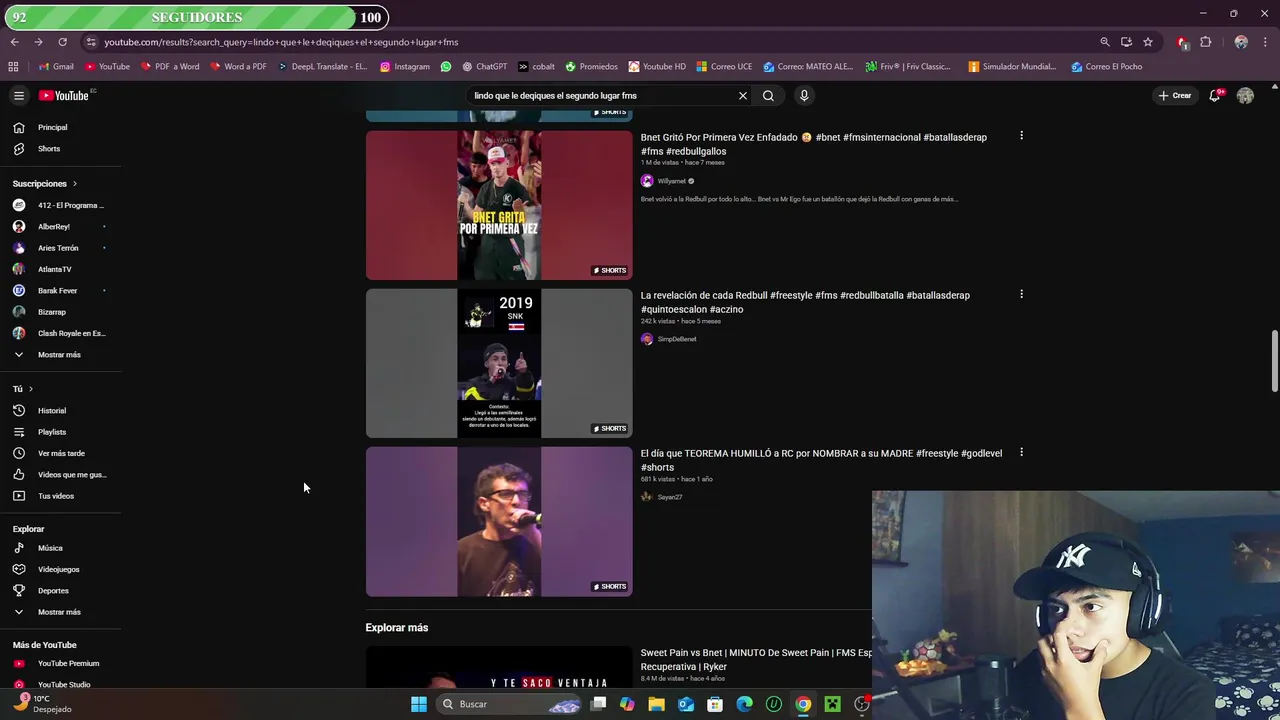Open options for TEOREMA HUMILLÓ a RC video
Screen dimensions: 1280x720
click(x=1021, y=452)
